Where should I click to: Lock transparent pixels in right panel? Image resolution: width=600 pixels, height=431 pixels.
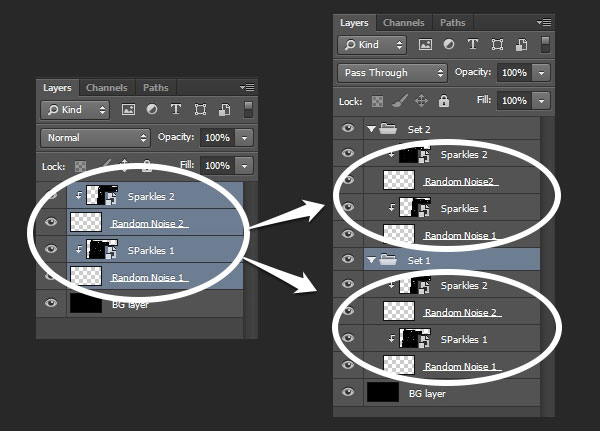(377, 101)
